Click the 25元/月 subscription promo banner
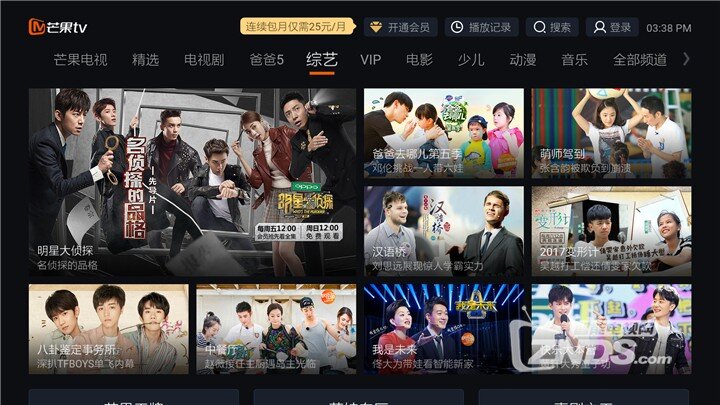The width and height of the screenshot is (720, 405). point(298,27)
